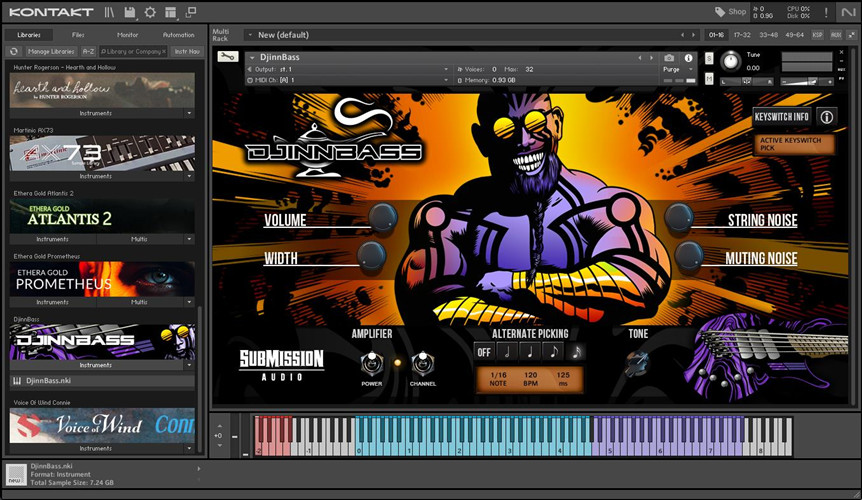Open Voice of Wind Connie Instruments
Screen dimensions: 862x500
96,448
